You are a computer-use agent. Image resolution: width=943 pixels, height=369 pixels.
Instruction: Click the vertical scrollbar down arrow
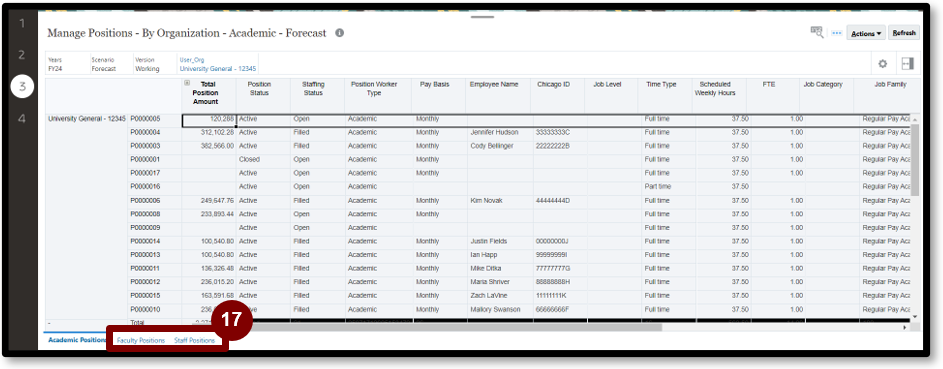(915, 317)
